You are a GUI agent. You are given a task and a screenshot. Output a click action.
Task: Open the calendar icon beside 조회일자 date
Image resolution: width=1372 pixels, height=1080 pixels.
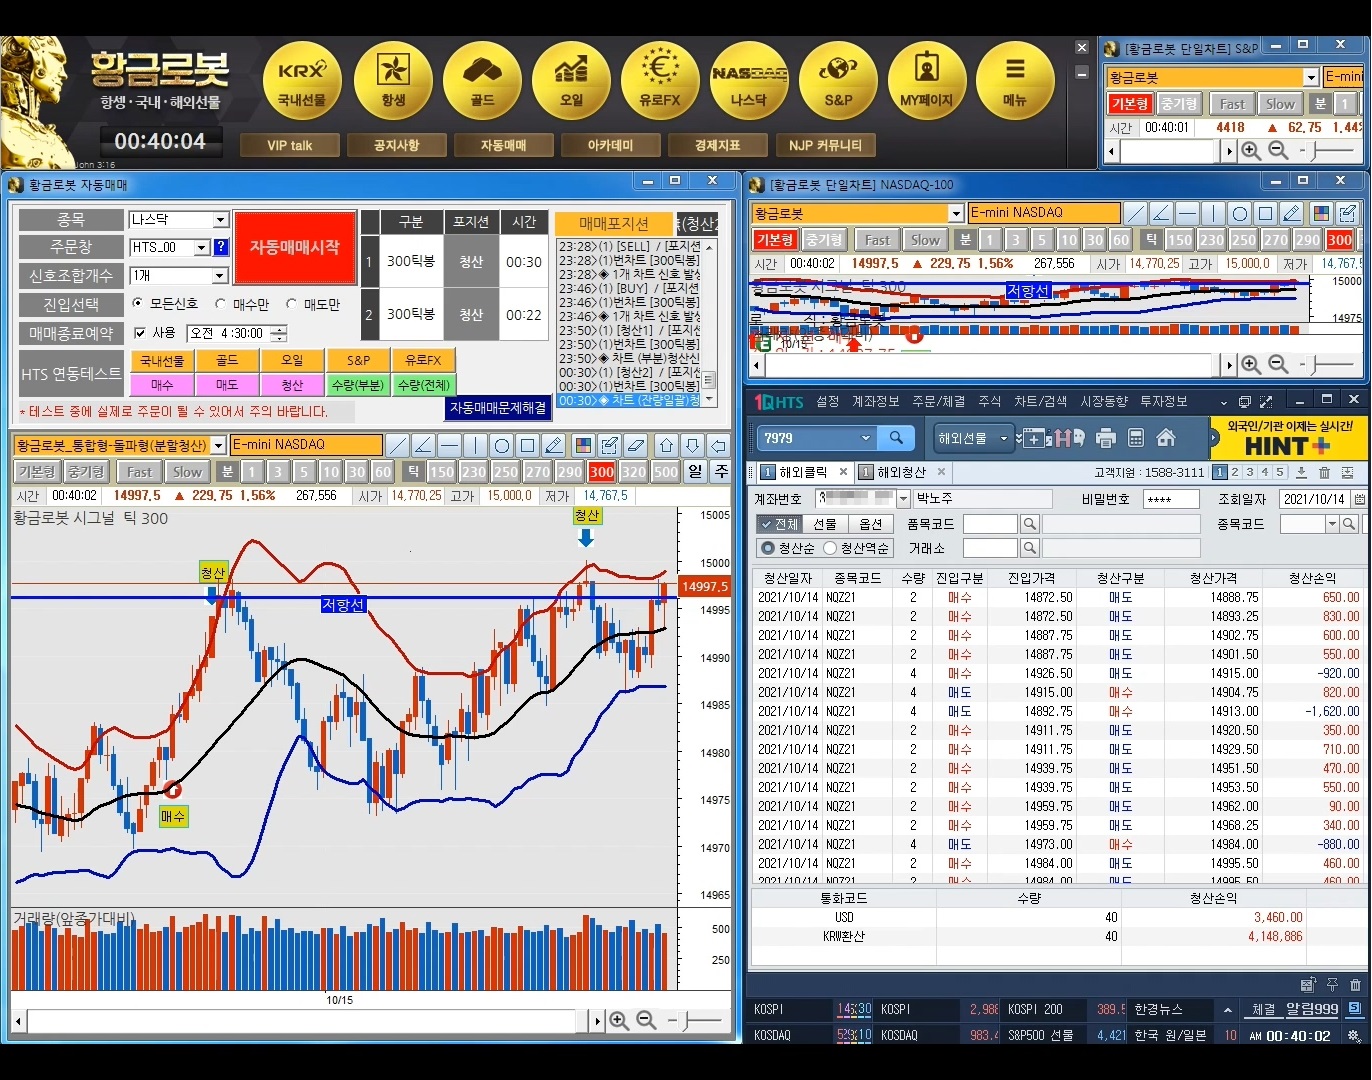[x=1359, y=498]
